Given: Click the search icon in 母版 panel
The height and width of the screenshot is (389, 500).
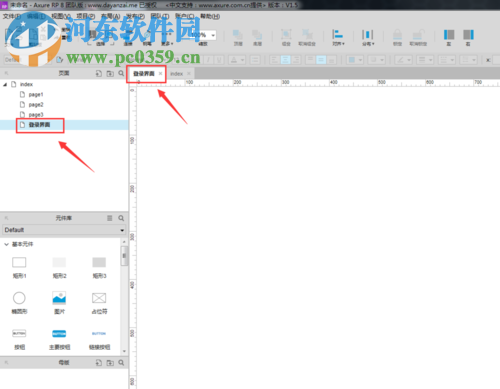Looking at the screenshot, I should (121, 363).
